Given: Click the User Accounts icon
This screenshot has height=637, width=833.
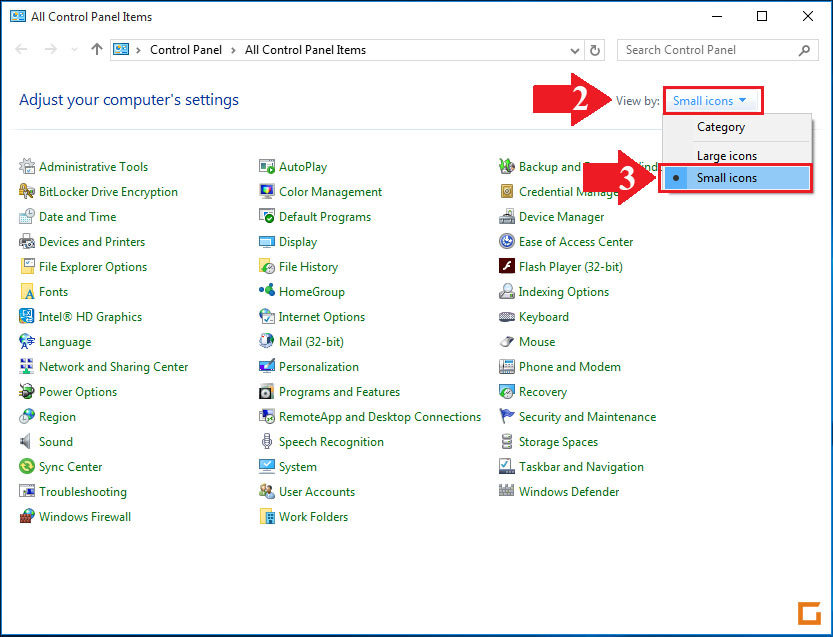Looking at the screenshot, I should [267, 491].
